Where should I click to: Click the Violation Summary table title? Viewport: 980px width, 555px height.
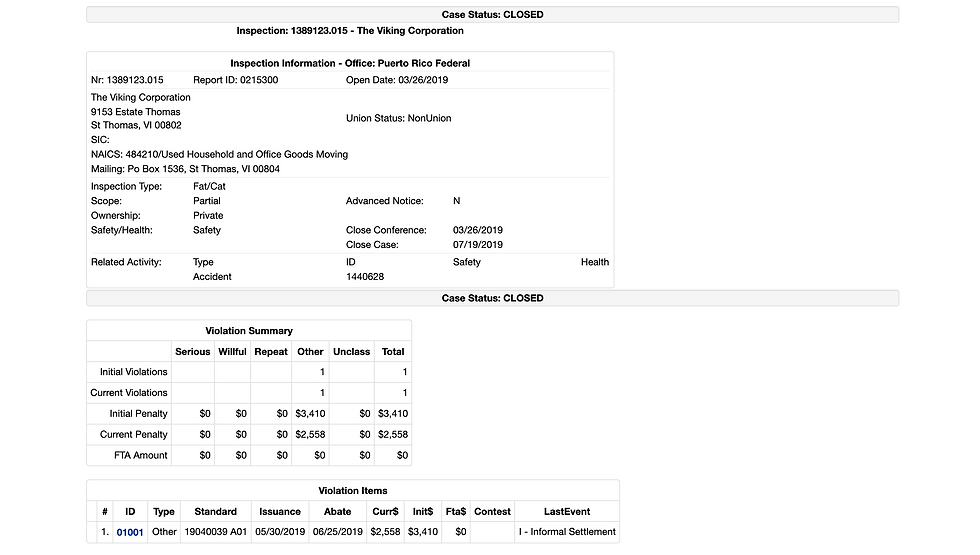coord(249,331)
